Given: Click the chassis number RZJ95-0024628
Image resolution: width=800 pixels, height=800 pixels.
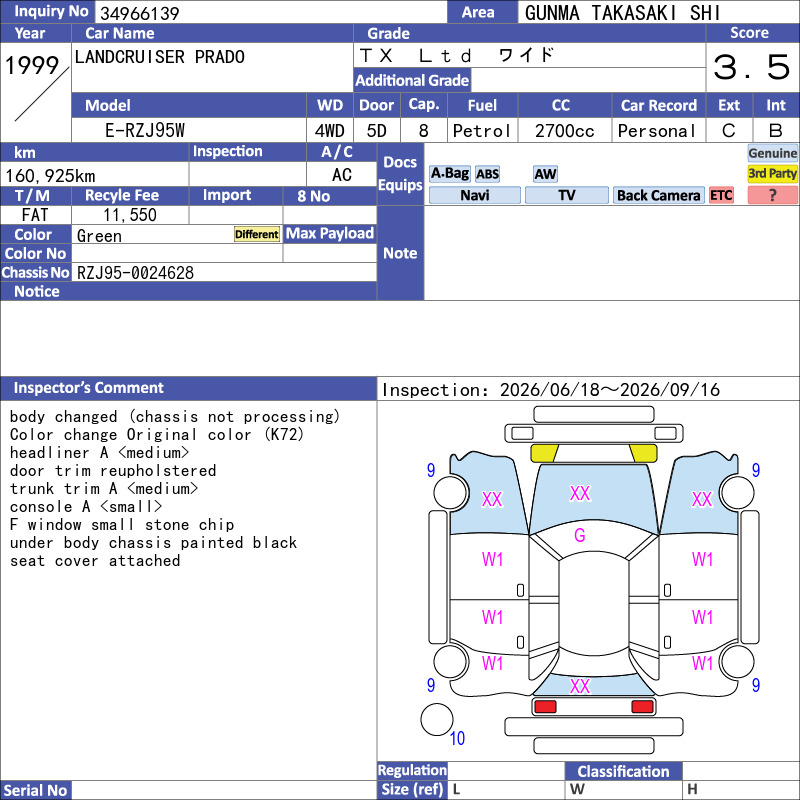Looking at the screenshot, I should pyautogui.click(x=135, y=273).
